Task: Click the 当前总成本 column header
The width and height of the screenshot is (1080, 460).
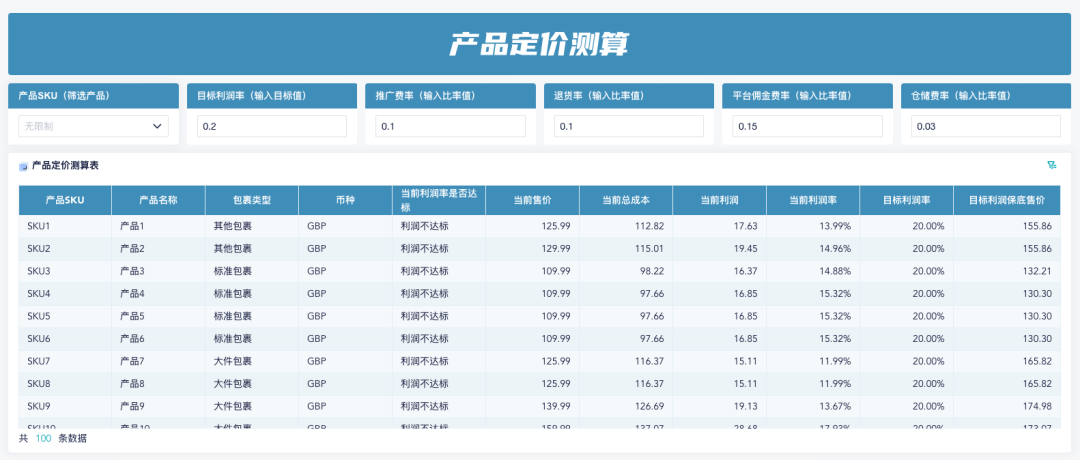Action: [626, 200]
